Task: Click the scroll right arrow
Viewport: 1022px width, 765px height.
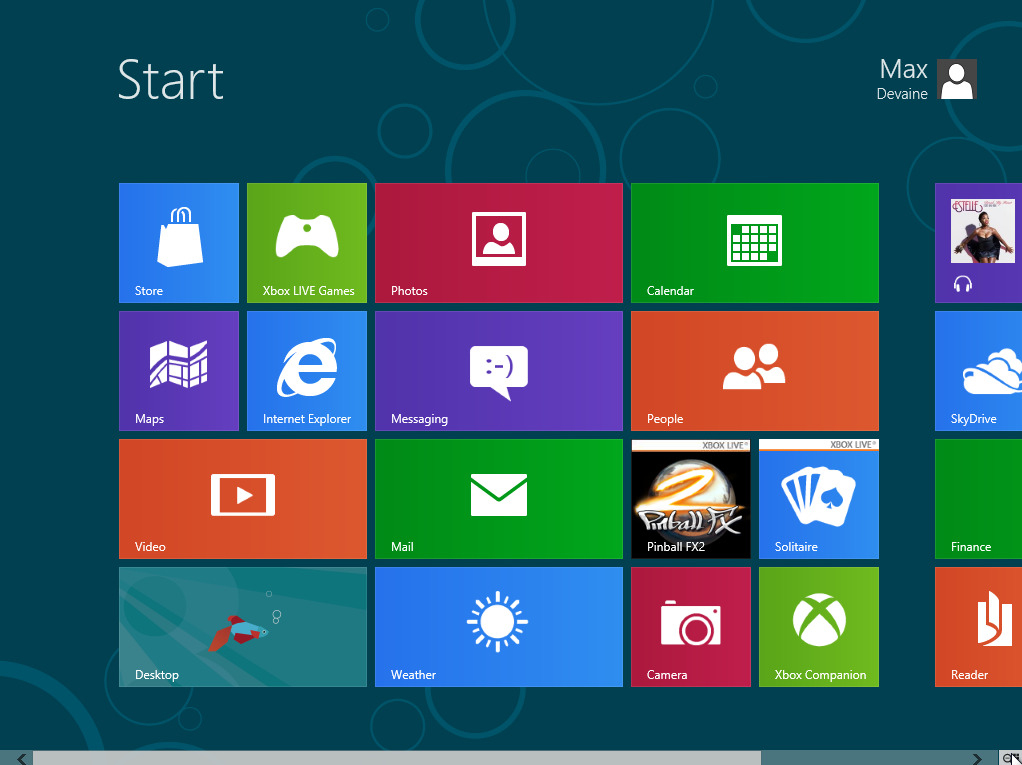Action: coord(976,758)
